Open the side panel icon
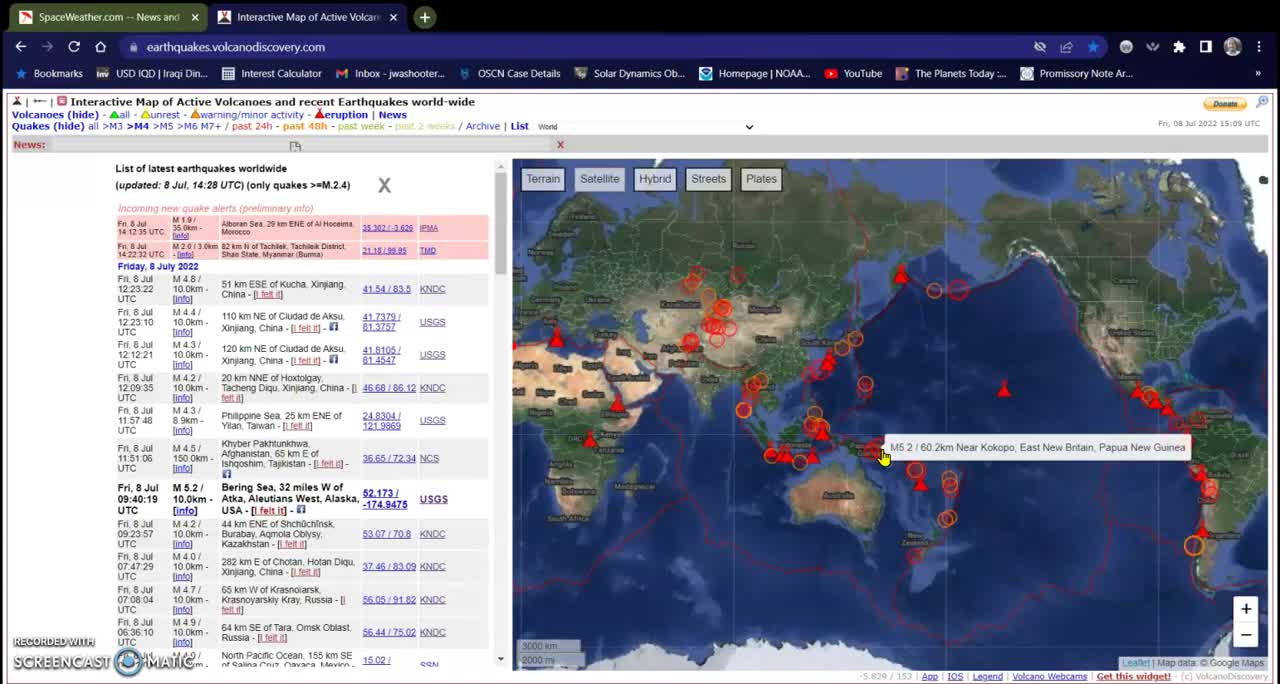1280x684 pixels. 1206,47
